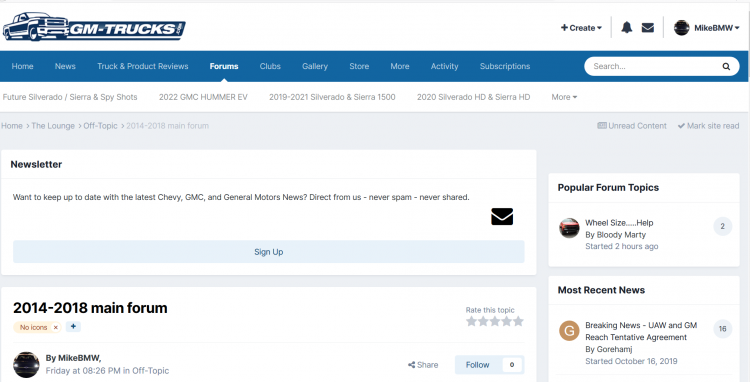Follow this topic
Viewport: 750px width, 382px height.
[477, 365]
